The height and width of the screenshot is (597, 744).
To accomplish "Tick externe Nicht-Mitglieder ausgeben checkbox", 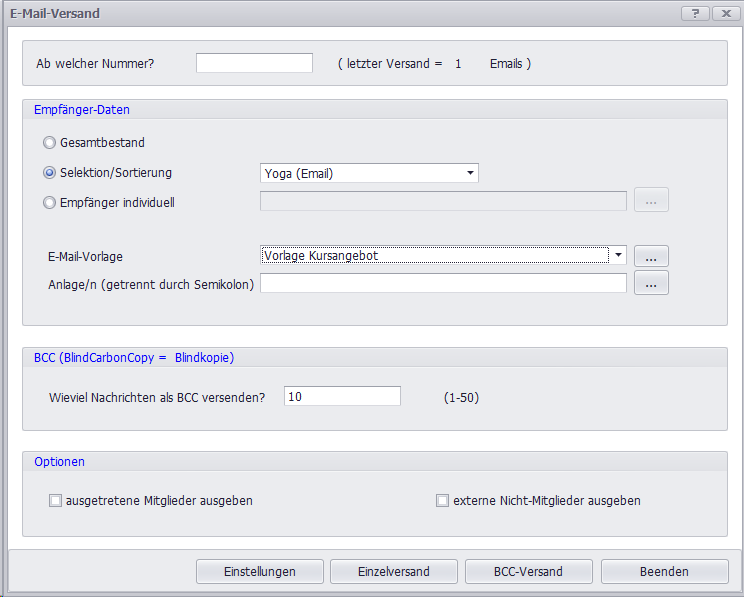I will 442,501.
